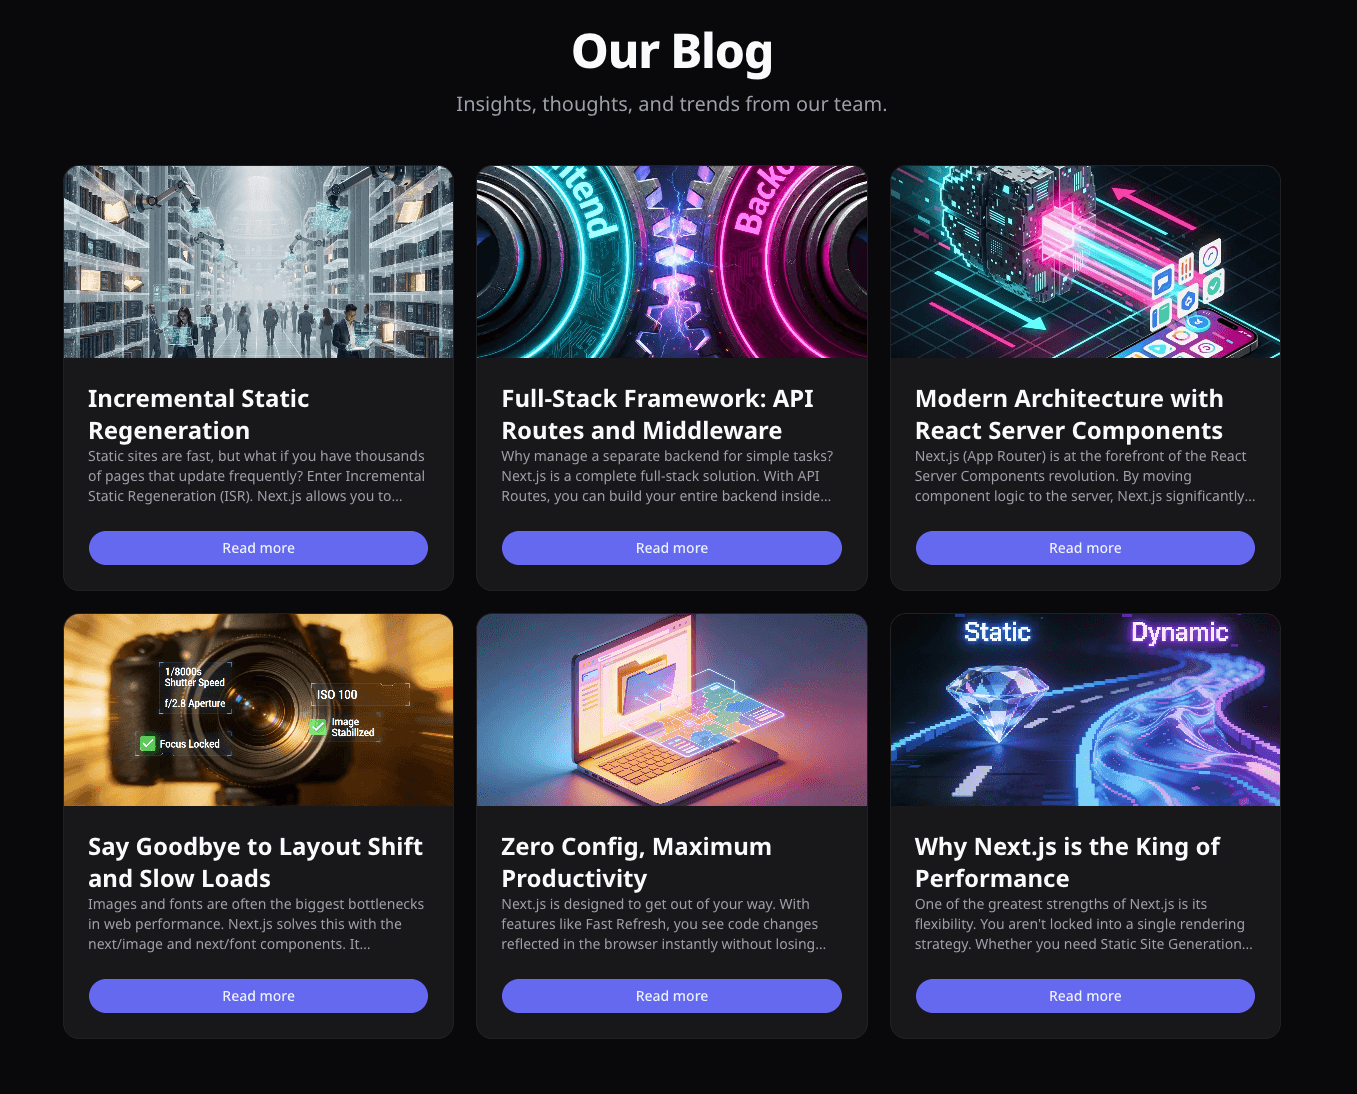
Task: Open Read more for React Server Components post
Action: pos(1085,548)
